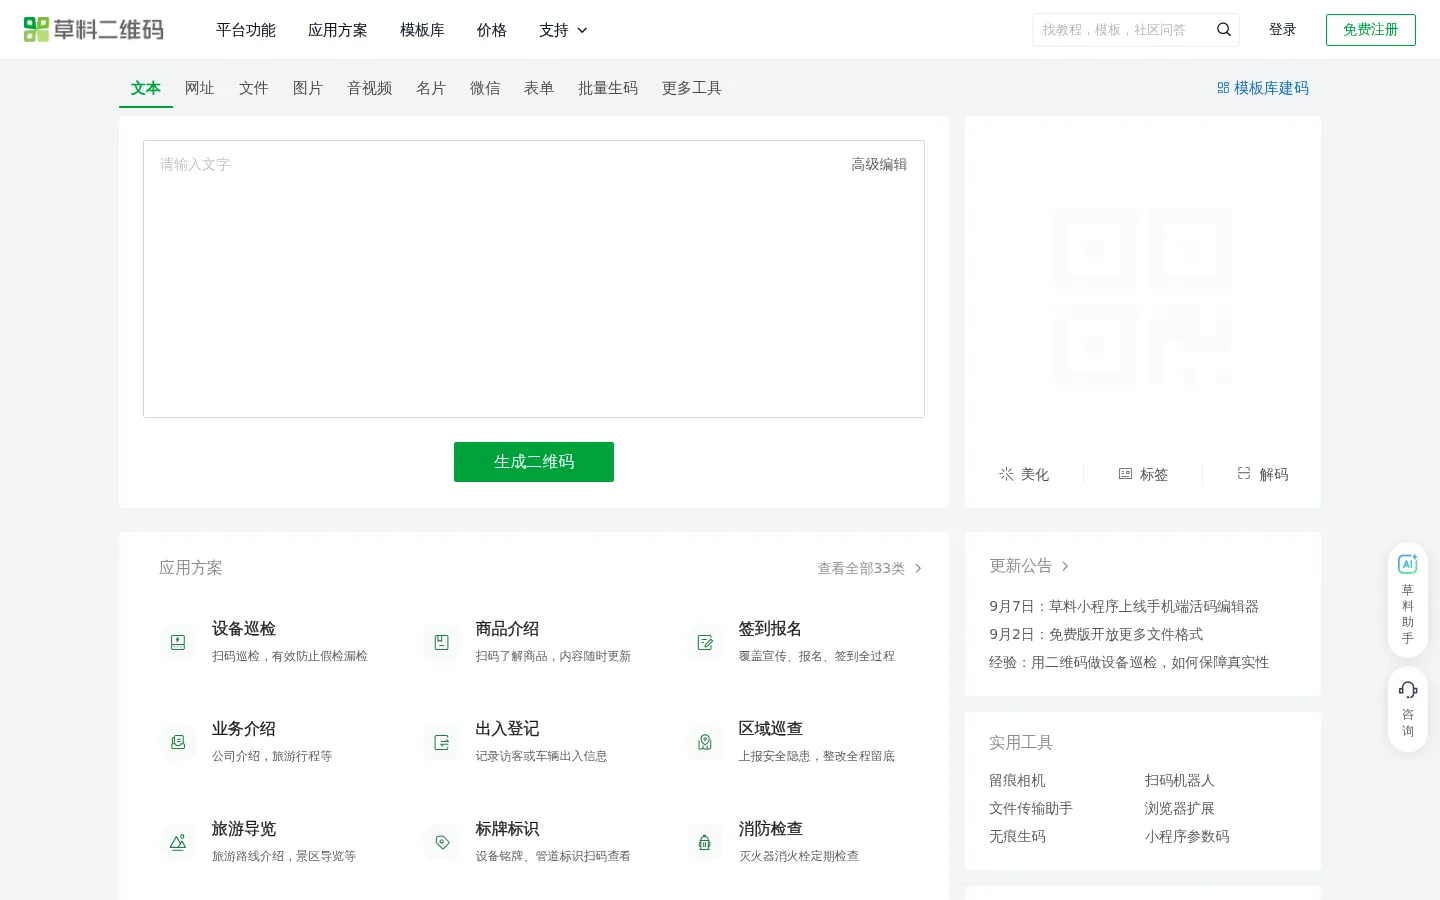Click the 设备巡检 icon
The image size is (1440, 900).
(178, 642)
